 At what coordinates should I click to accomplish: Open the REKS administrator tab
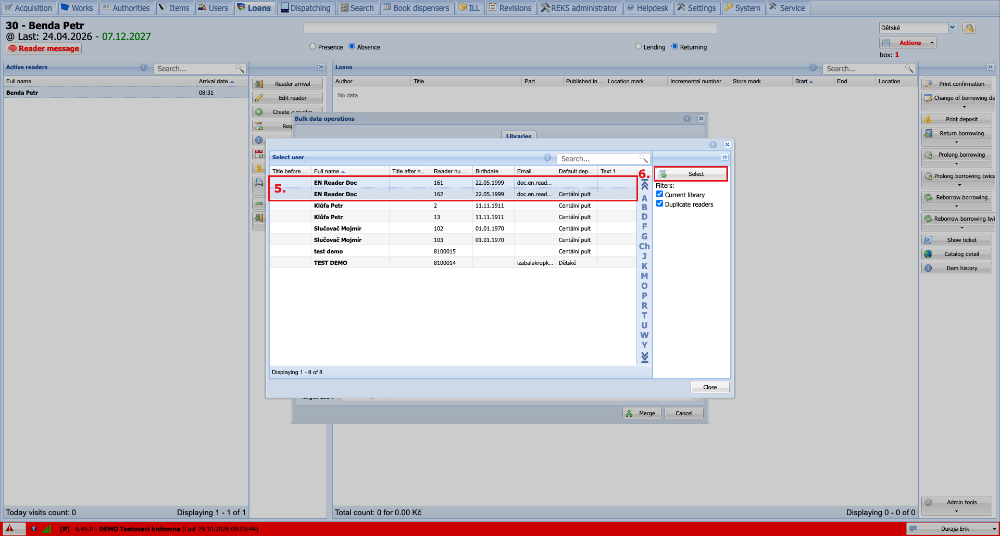pyautogui.click(x=580, y=8)
